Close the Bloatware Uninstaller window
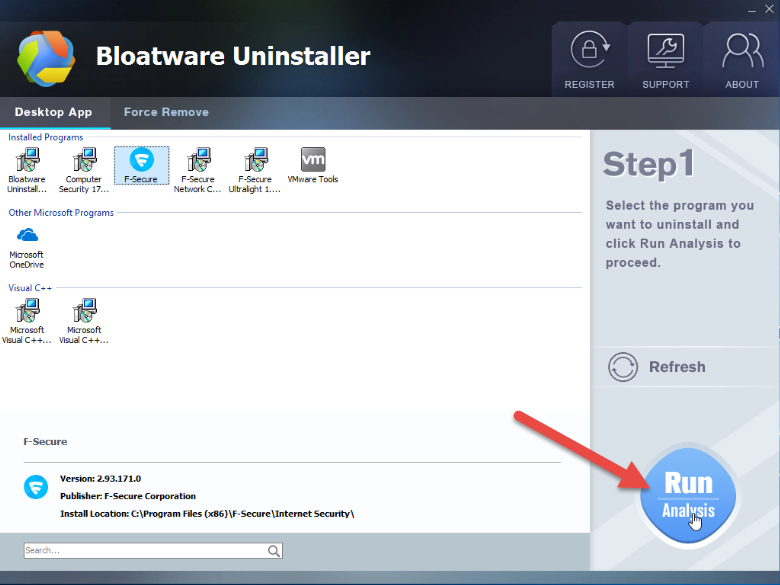The height and width of the screenshot is (585, 780). (x=769, y=9)
